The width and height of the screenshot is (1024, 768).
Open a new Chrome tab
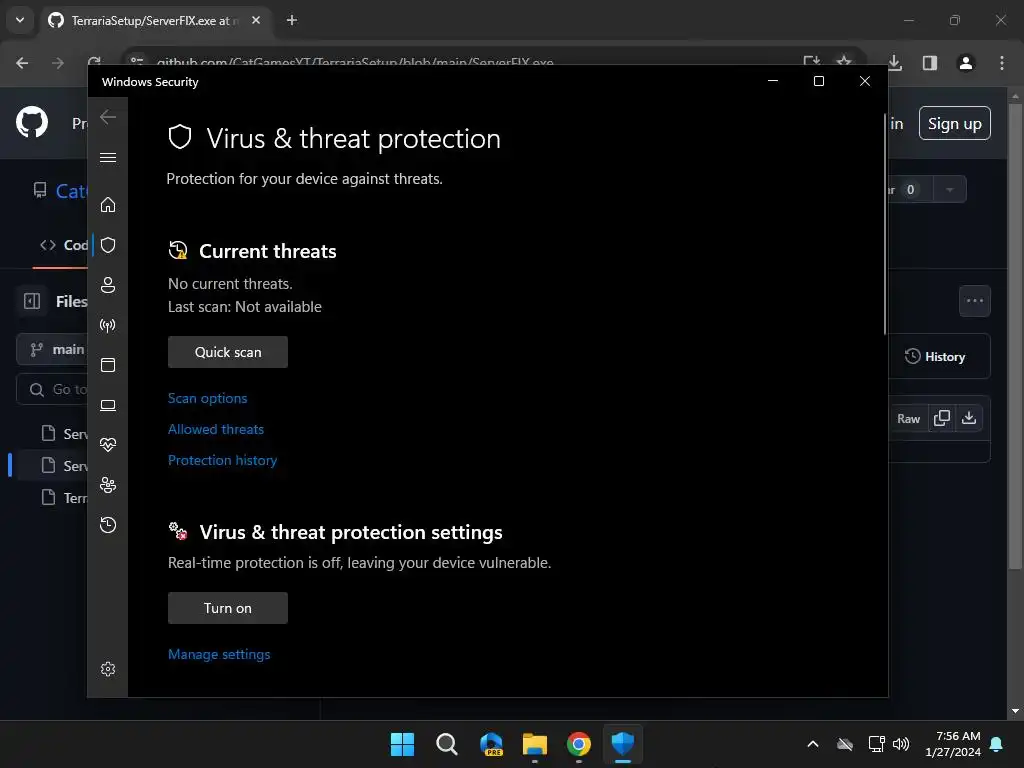pyautogui.click(x=292, y=20)
